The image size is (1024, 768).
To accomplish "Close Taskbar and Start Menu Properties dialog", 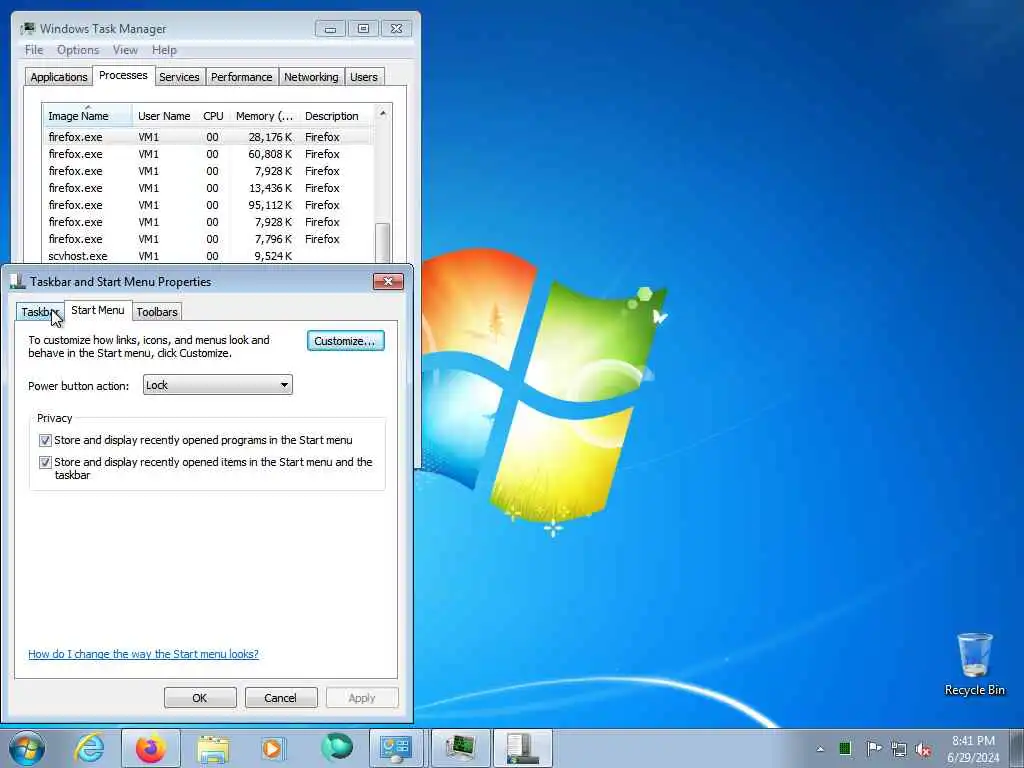I will click(388, 281).
